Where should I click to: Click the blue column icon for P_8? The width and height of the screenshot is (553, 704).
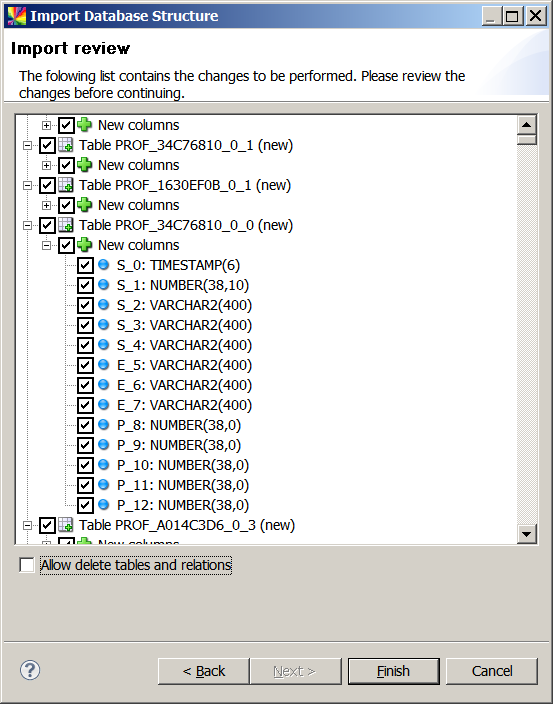coord(104,424)
